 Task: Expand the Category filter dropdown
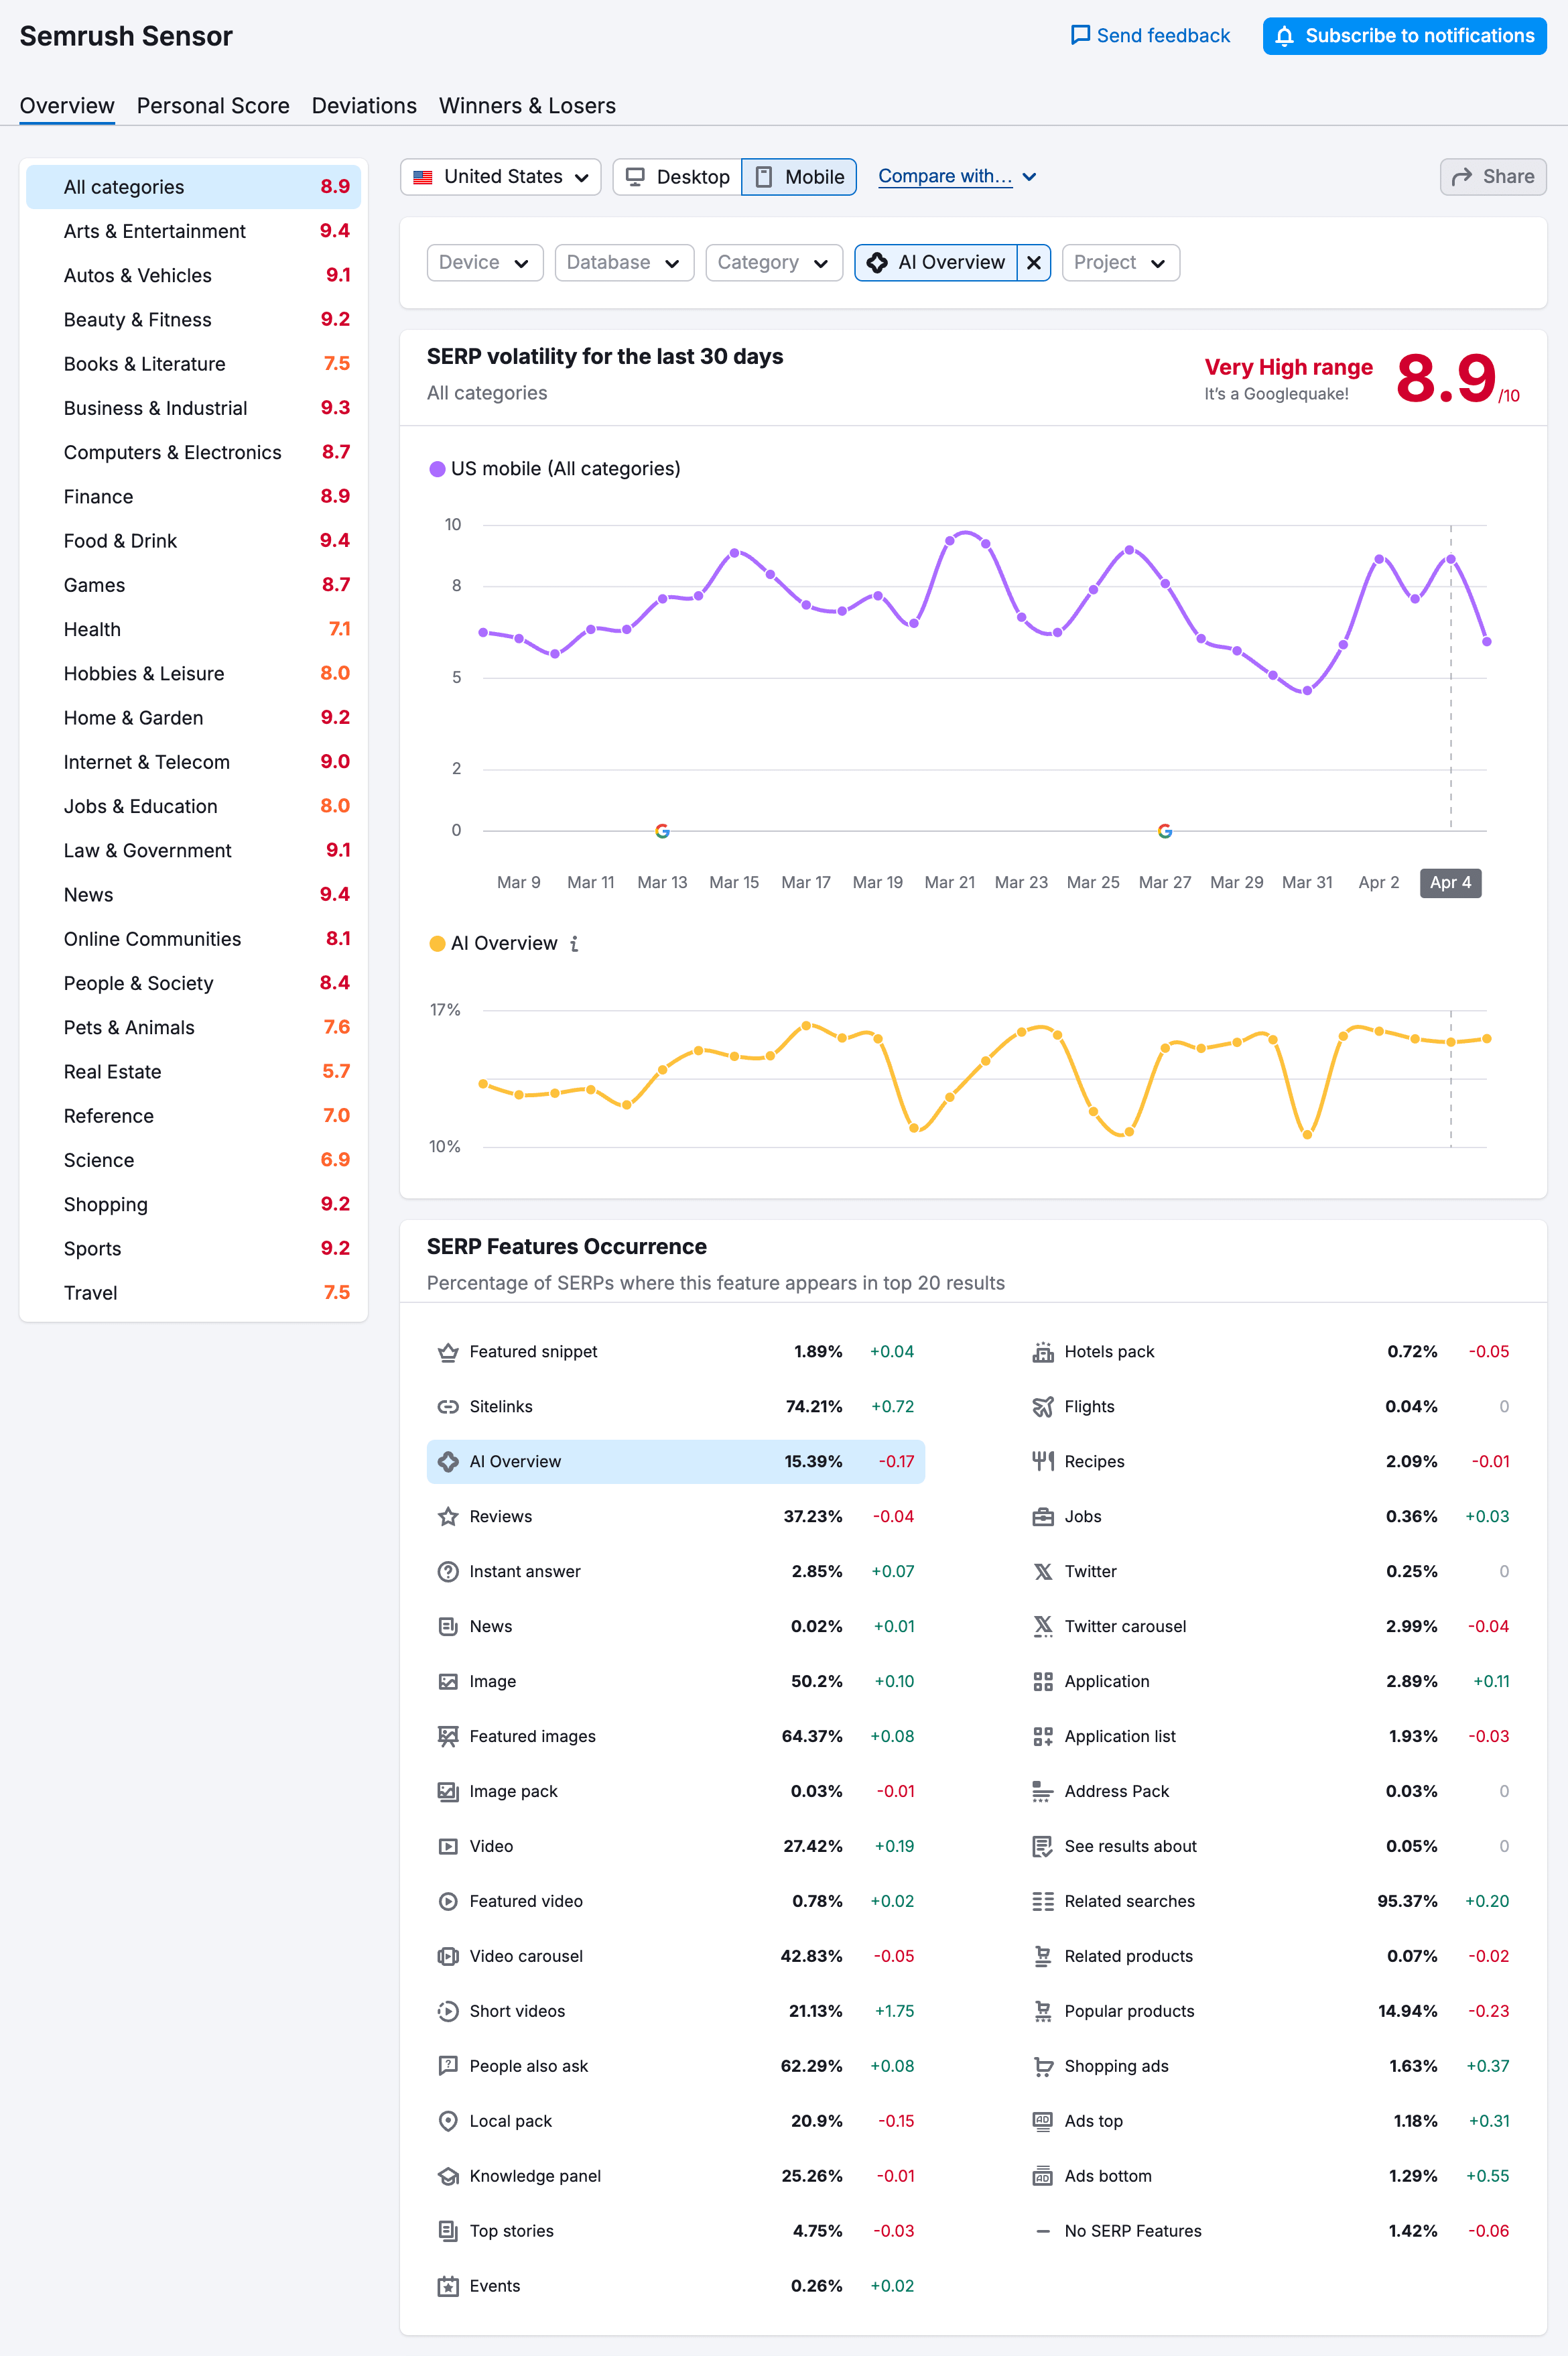[x=774, y=263]
